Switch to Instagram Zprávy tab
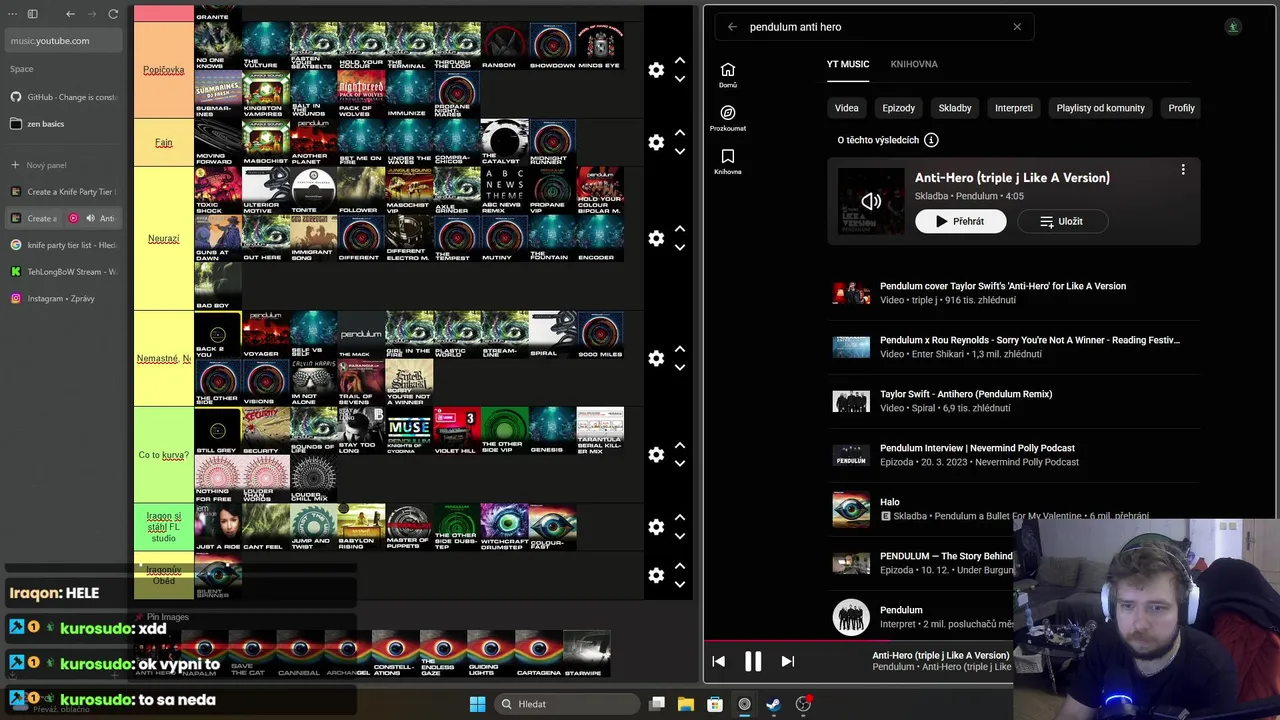The height and width of the screenshot is (720, 1280). (x=63, y=299)
